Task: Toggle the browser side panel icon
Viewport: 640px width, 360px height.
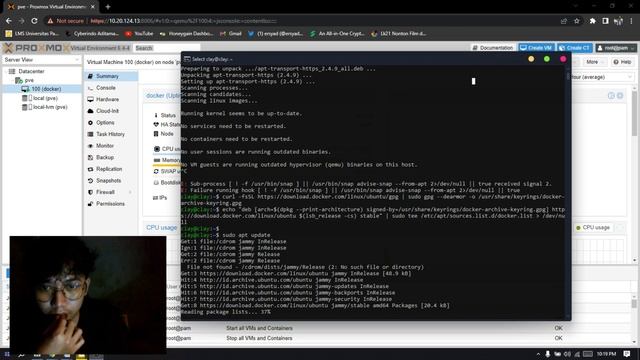Action: tap(606, 21)
